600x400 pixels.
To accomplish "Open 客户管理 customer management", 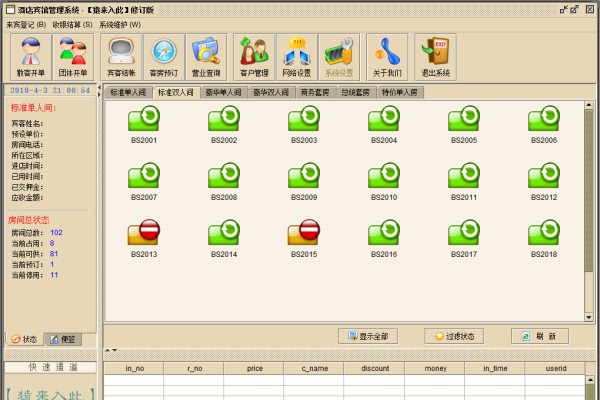I will [254, 57].
